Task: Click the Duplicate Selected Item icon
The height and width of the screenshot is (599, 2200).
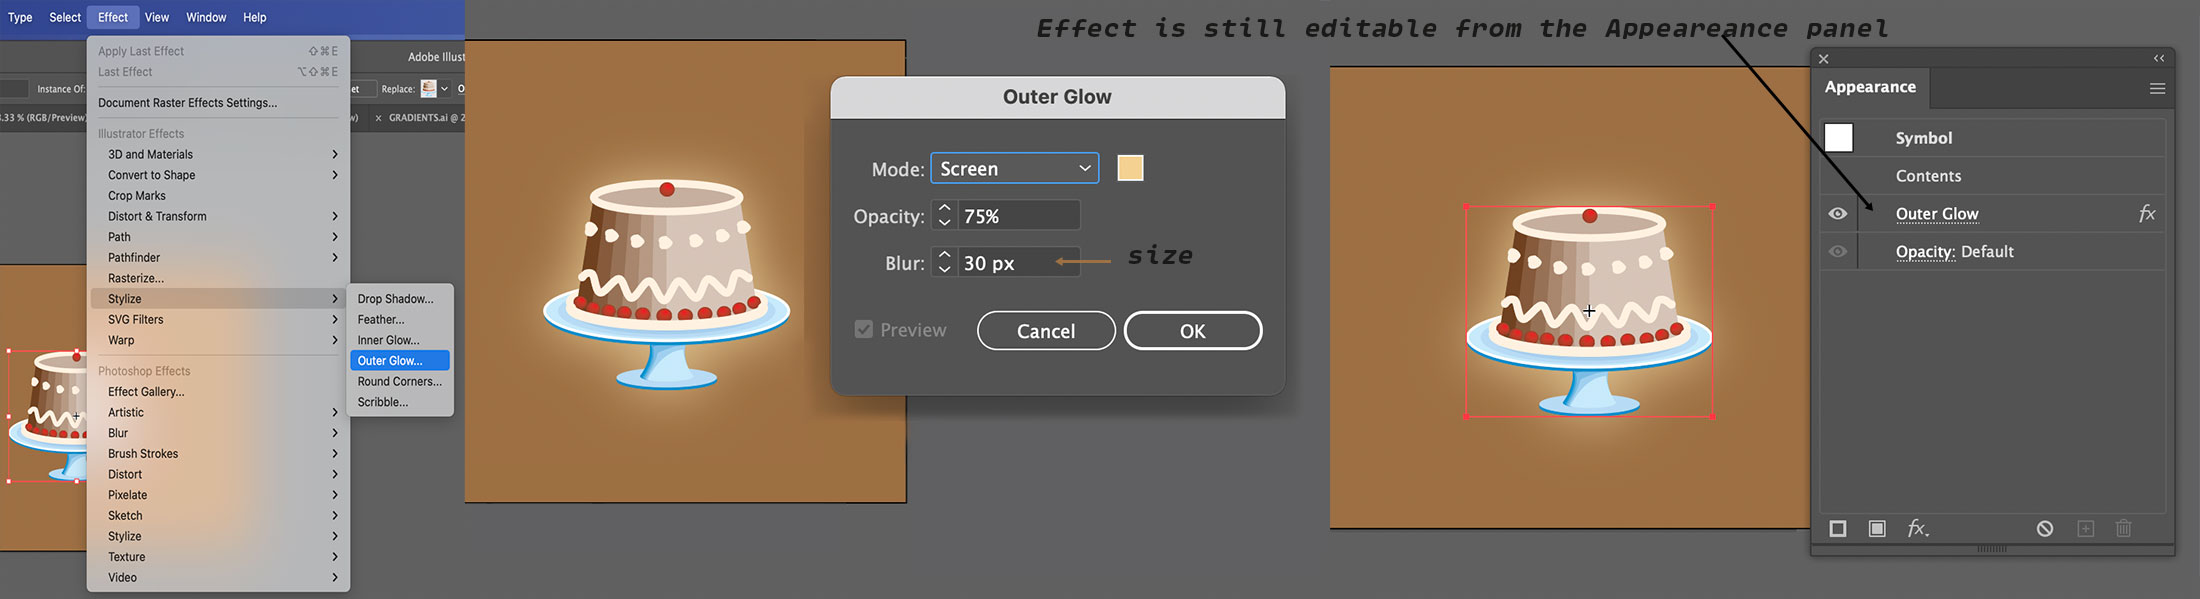Action: [2086, 528]
